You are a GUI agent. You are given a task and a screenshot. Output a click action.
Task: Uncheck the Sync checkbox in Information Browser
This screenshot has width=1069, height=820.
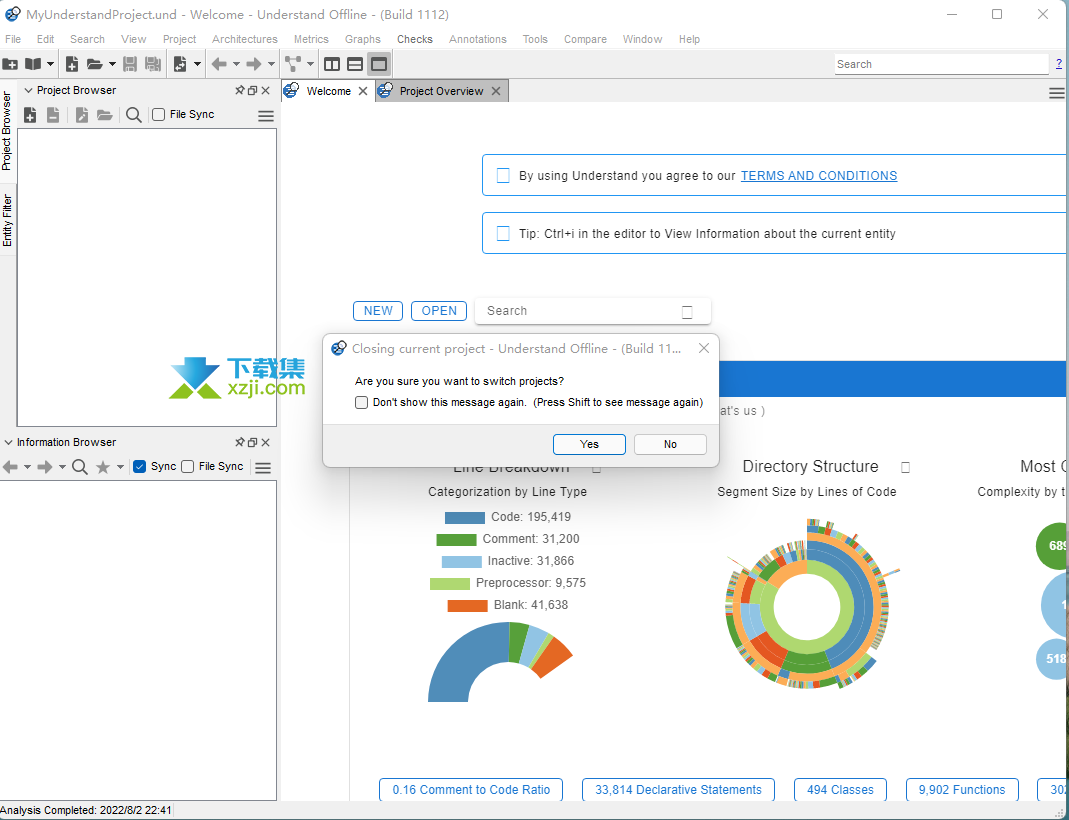point(140,466)
